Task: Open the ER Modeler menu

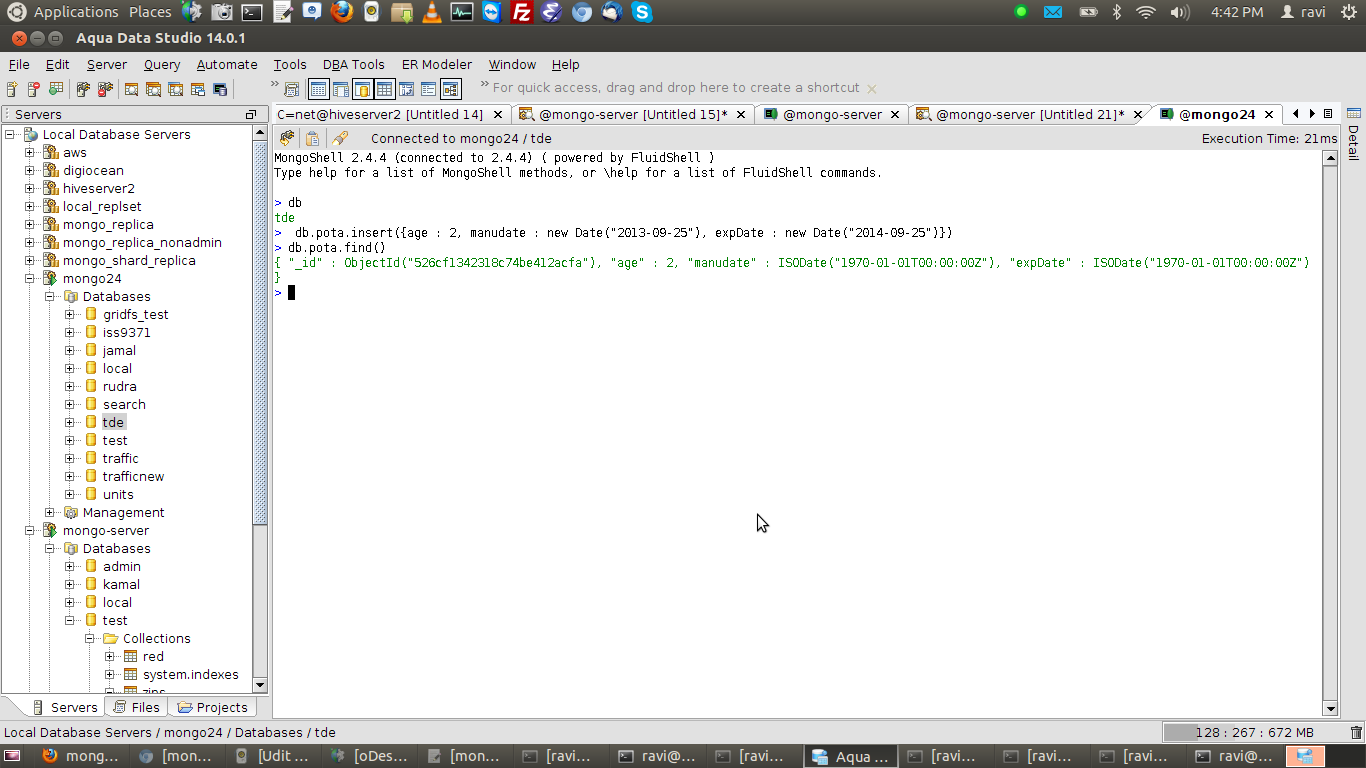Action: 437,65
